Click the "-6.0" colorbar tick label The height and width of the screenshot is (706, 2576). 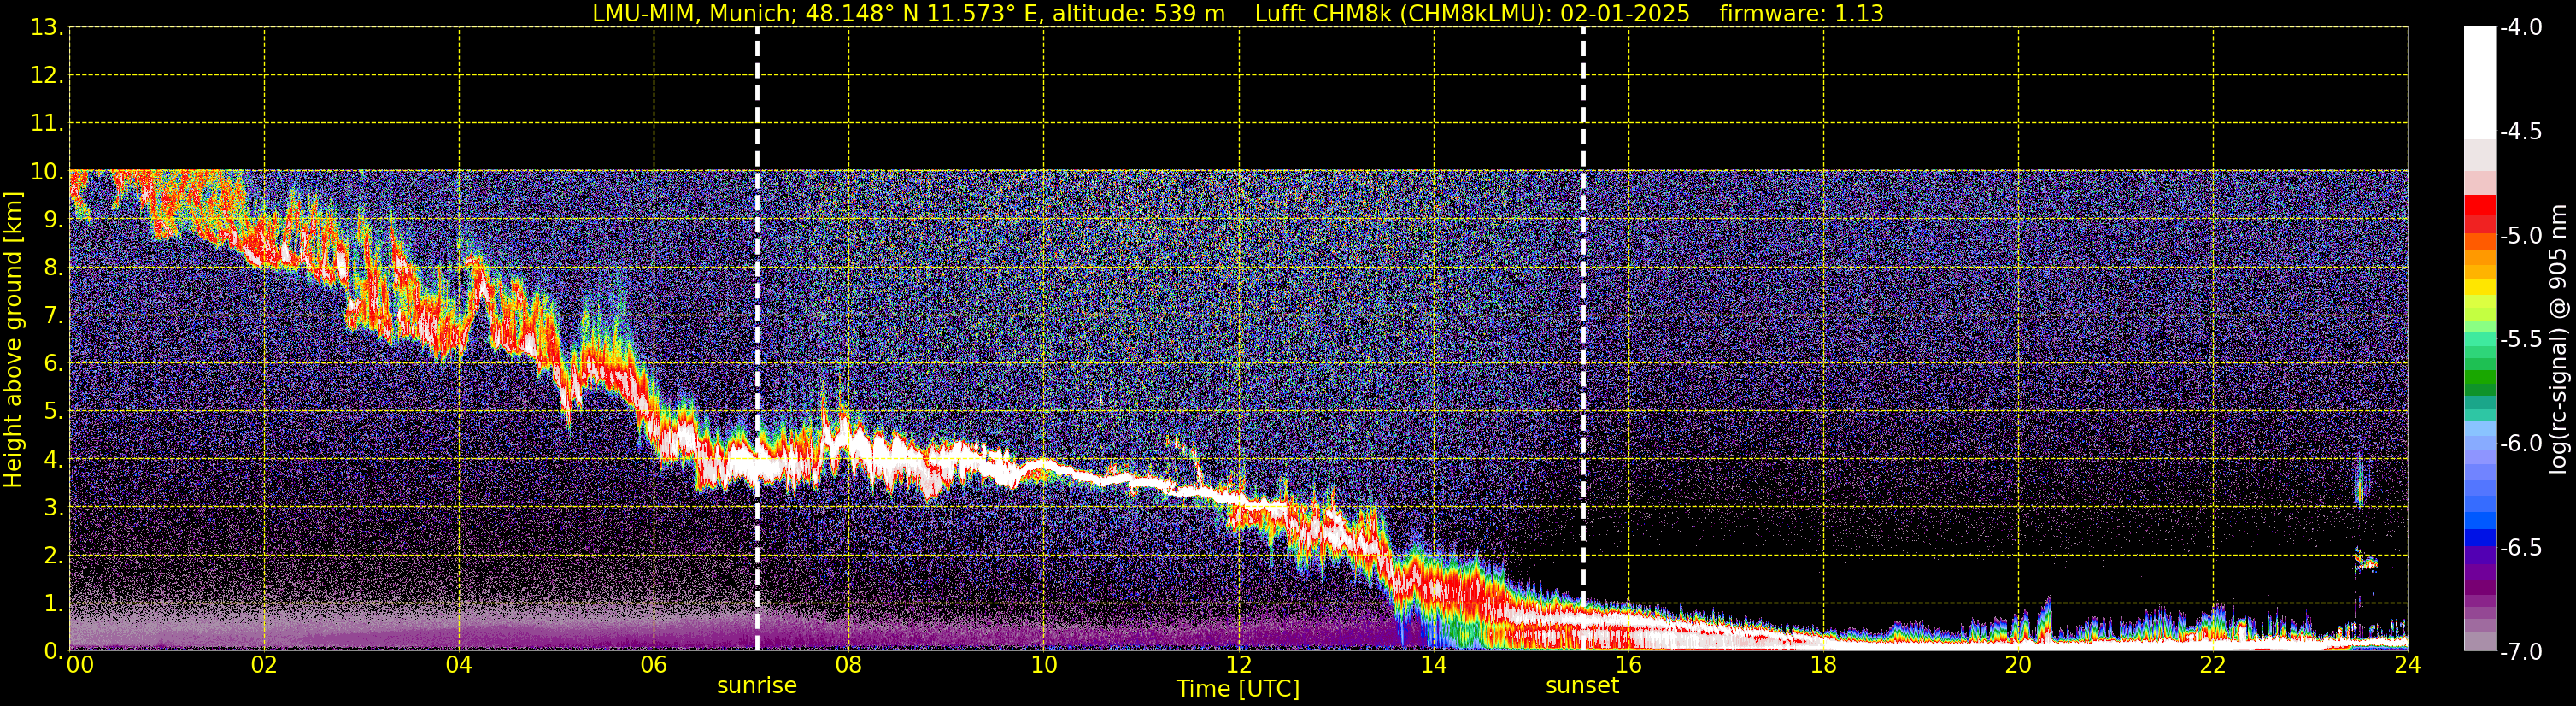coord(2520,444)
